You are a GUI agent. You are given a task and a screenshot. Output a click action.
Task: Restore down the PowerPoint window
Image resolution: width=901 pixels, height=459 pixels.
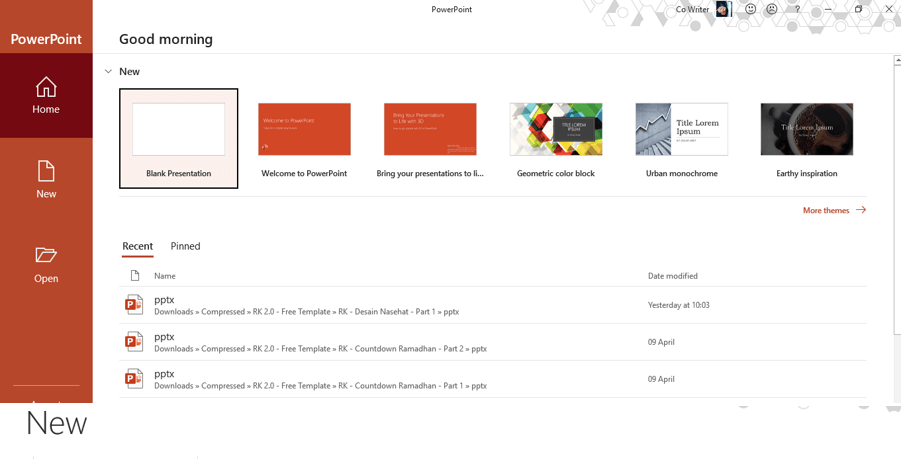coord(858,9)
